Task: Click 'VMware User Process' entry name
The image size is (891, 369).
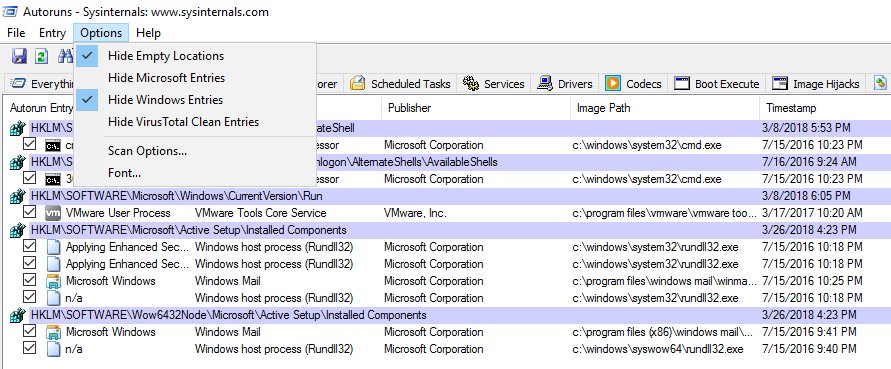Action: tap(118, 213)
